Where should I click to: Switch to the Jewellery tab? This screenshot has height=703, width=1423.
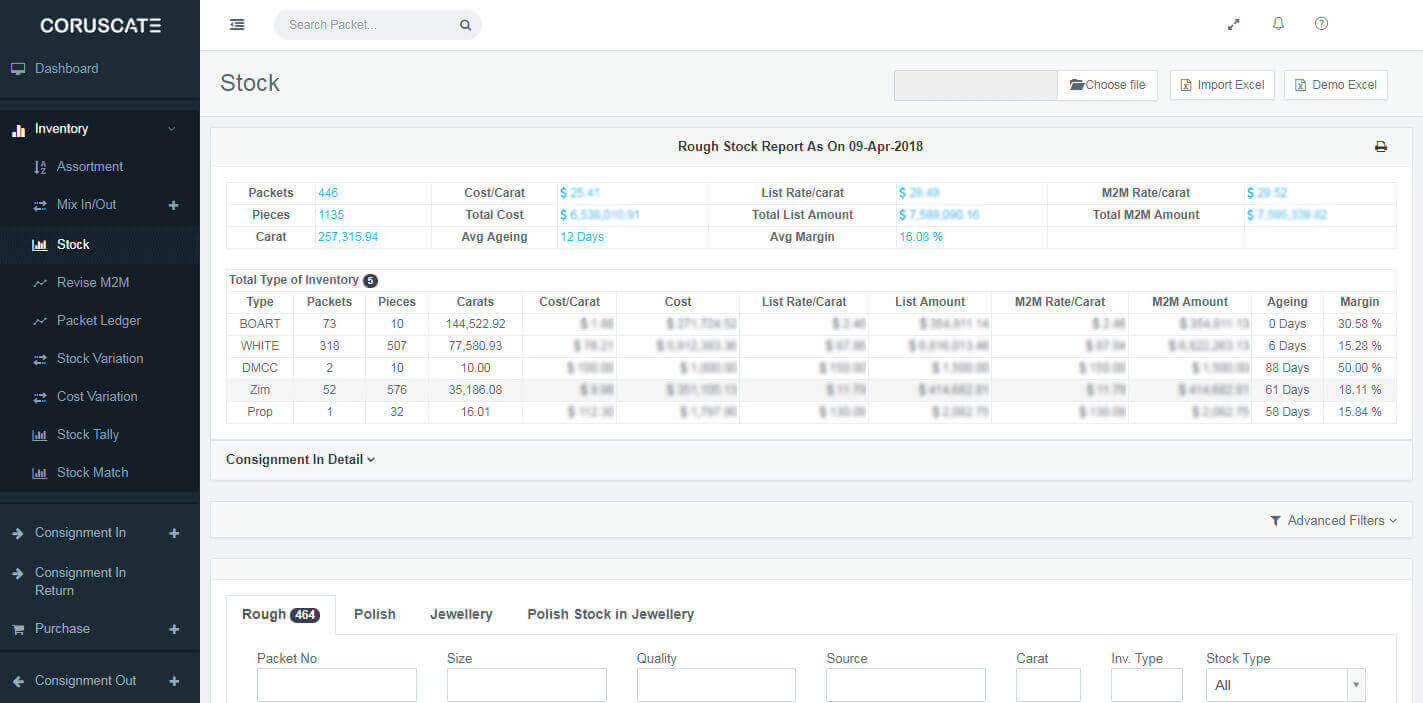461,614
